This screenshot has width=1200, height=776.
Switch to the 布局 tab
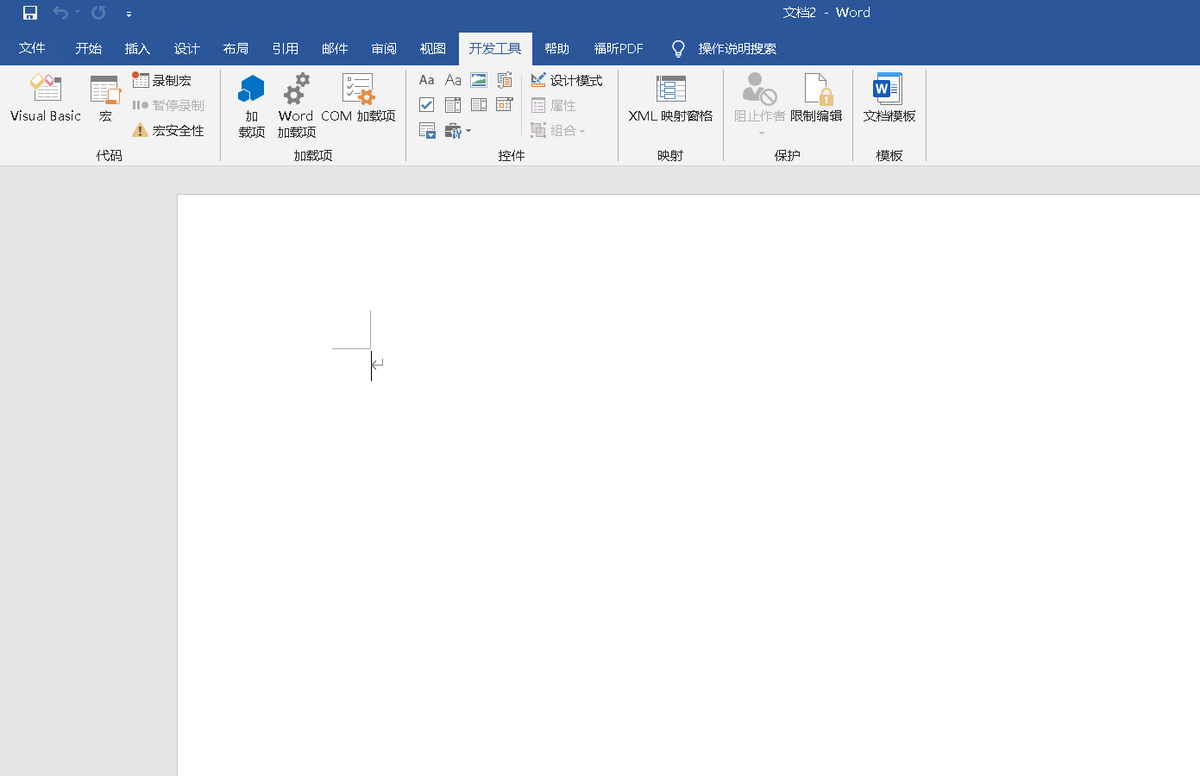click(x=236, y=48)
